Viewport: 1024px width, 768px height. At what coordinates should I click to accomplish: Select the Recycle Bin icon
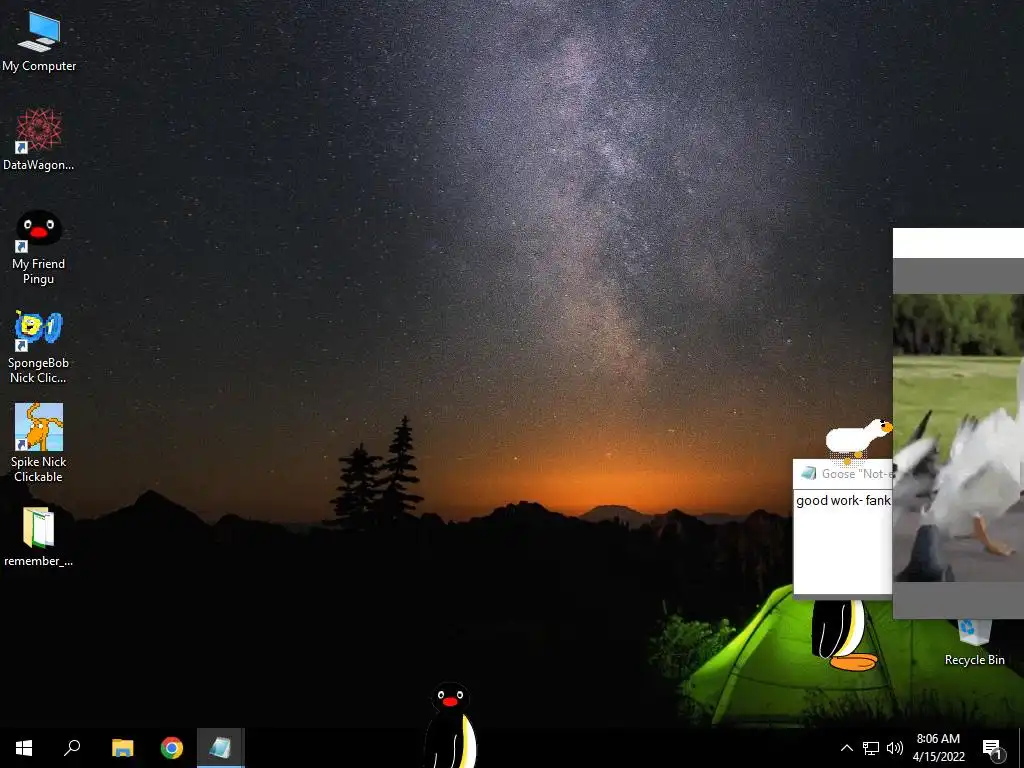[974, 643]
